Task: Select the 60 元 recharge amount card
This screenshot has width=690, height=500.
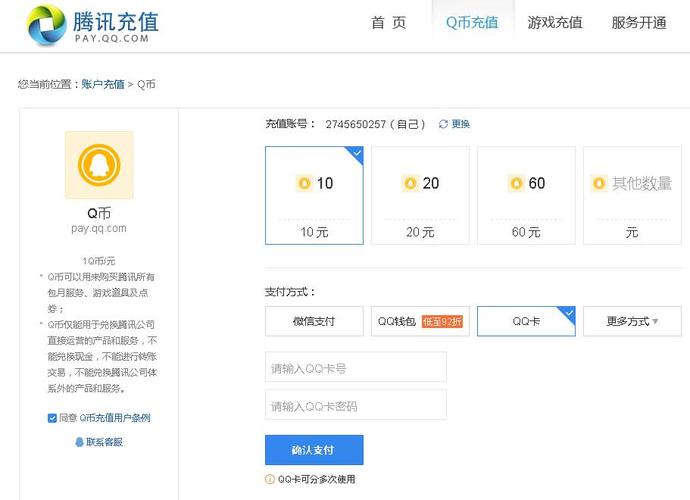Action: click(526, 195)
